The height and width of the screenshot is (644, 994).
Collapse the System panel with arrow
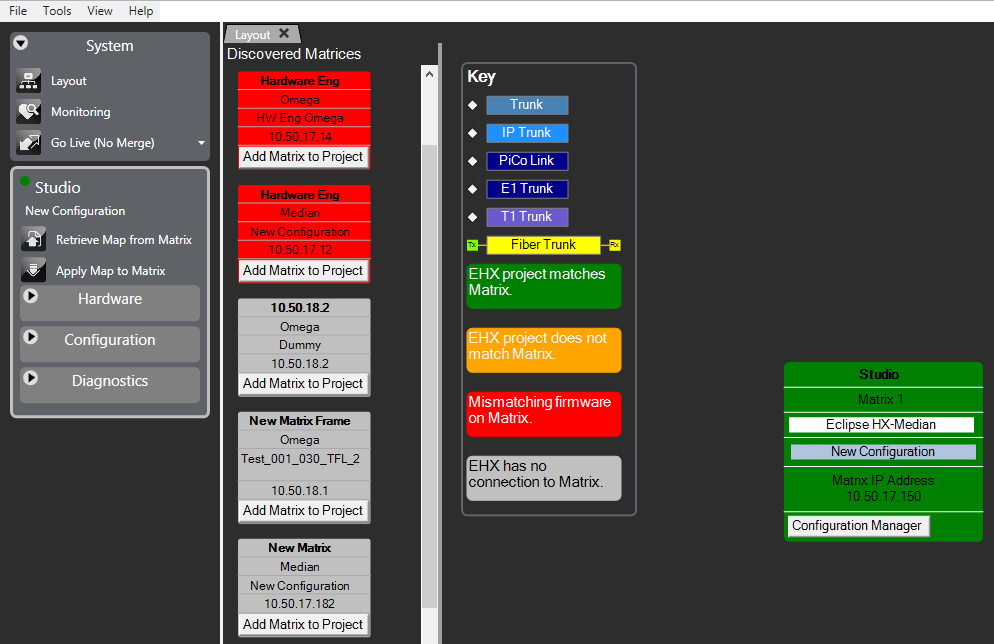(21, 44)
